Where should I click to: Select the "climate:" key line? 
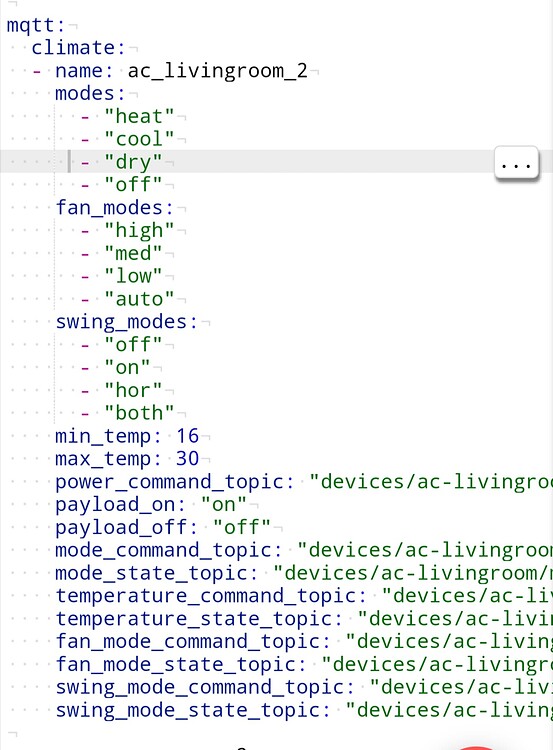click(x=78, y=48)
